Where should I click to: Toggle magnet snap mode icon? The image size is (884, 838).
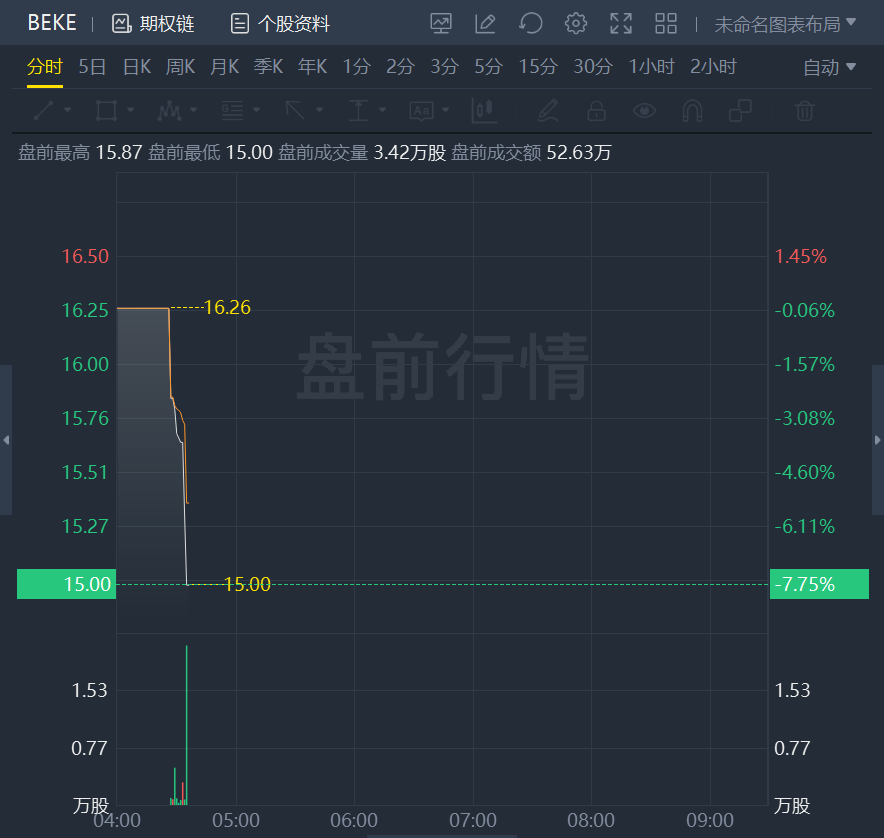pyautogui.click(x=692, y=111)
